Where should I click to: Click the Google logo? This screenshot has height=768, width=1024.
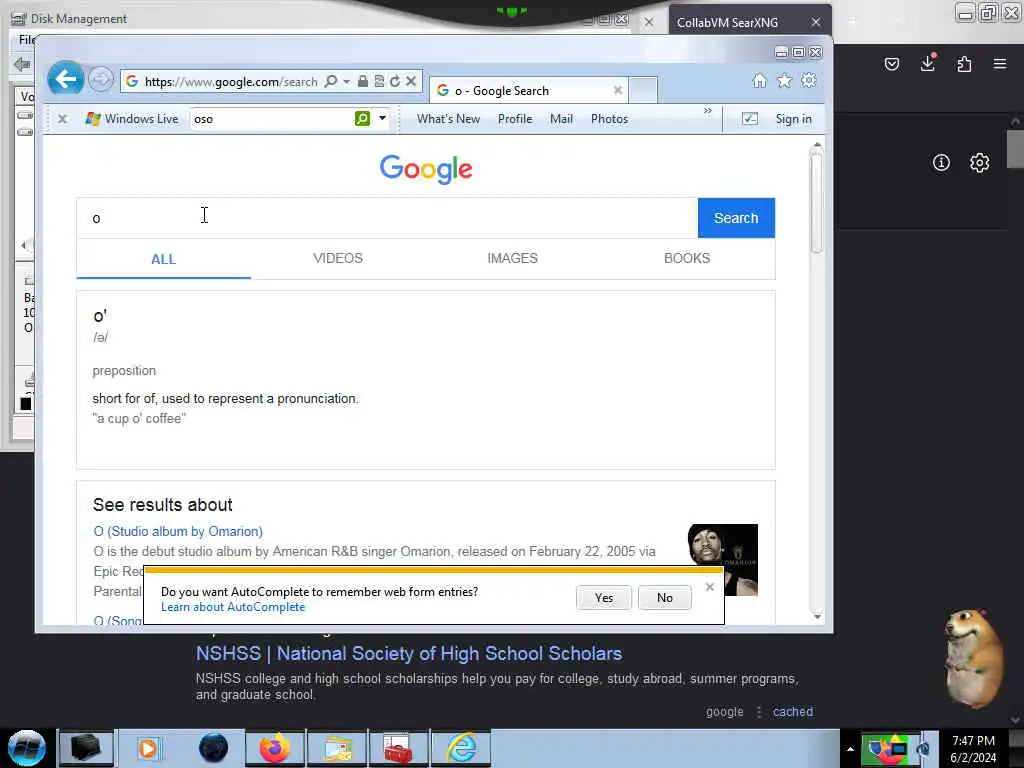coord(426,169)
